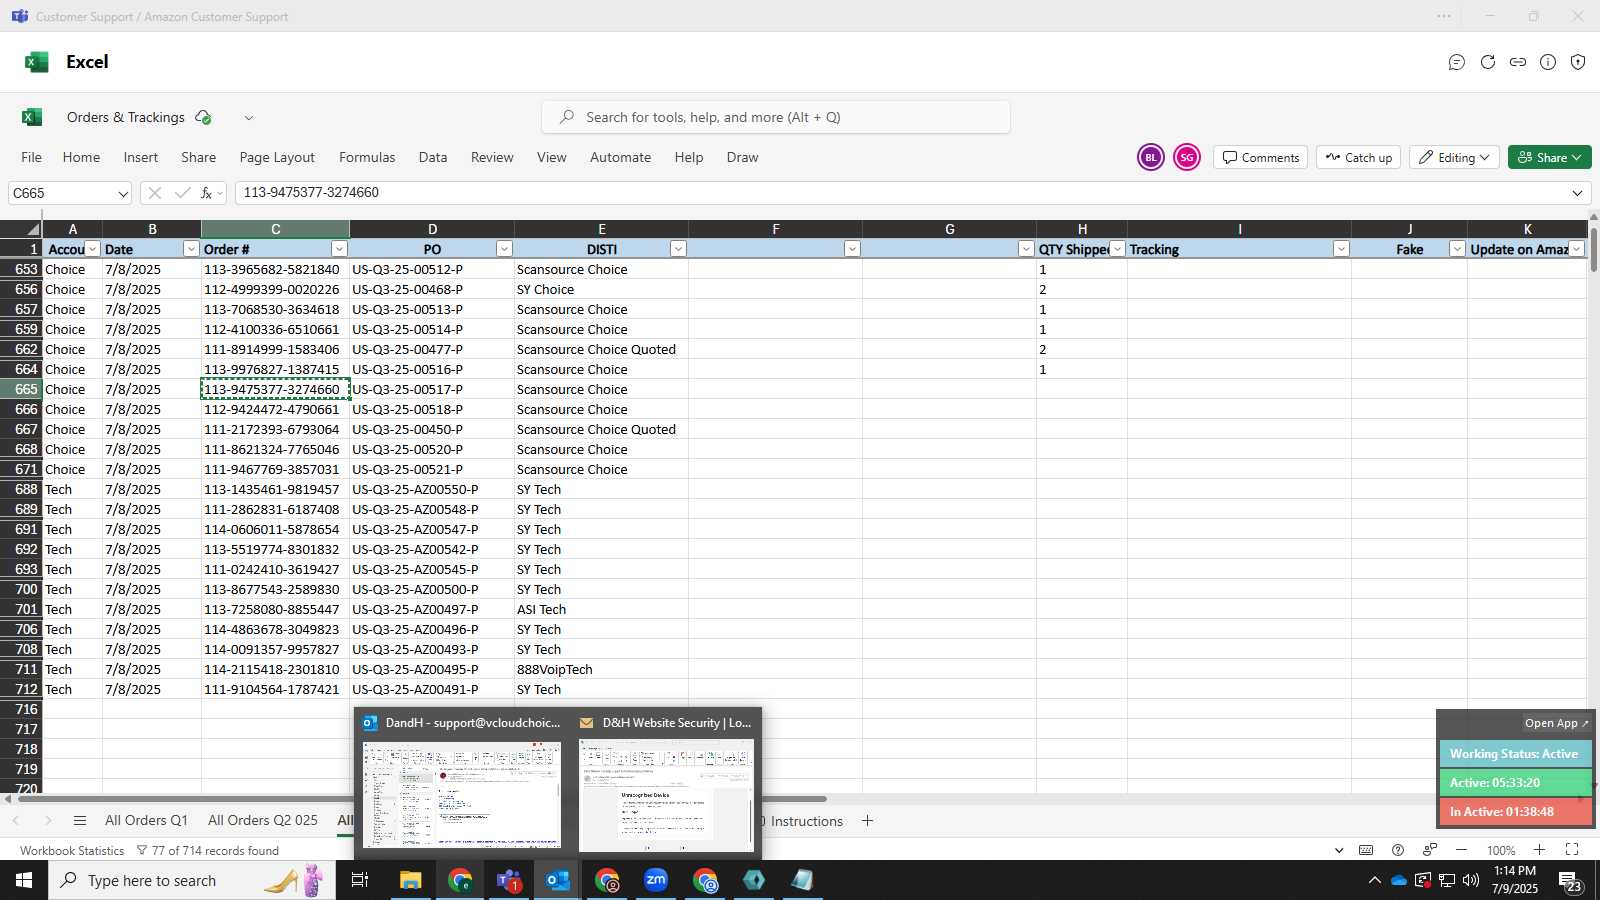Switch to the All Orders Q1 sheet
Screen dimensions: 1600x900
tap(146, 821)
